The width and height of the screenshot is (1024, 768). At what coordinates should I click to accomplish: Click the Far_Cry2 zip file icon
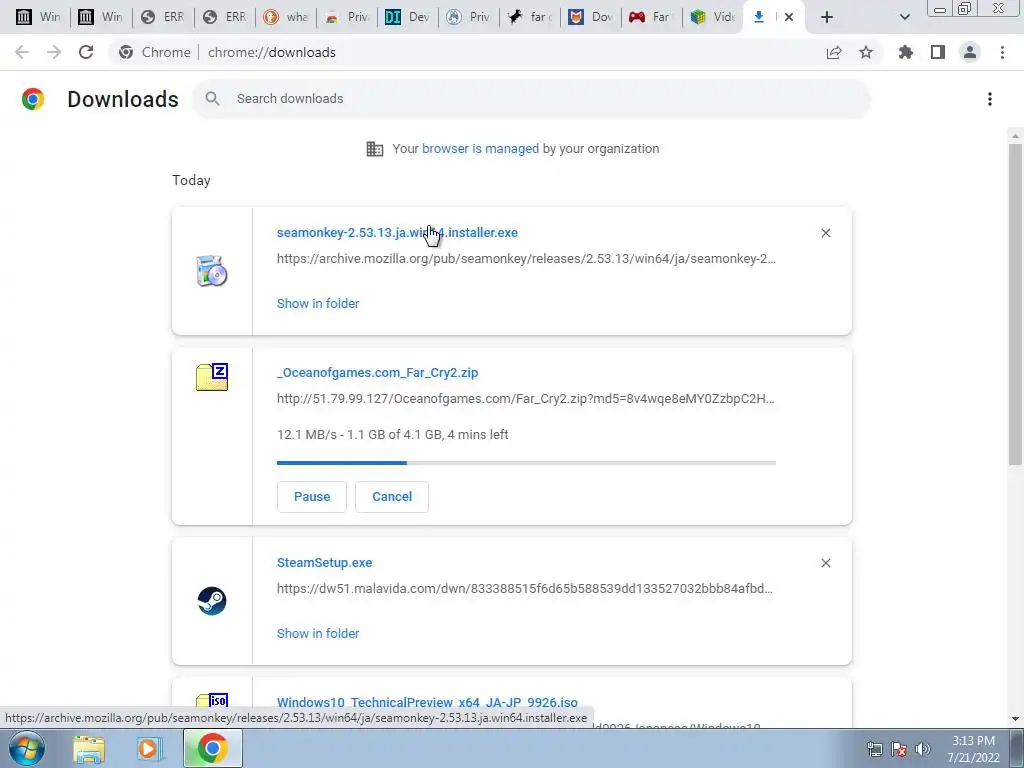click(x=212, y=377)
